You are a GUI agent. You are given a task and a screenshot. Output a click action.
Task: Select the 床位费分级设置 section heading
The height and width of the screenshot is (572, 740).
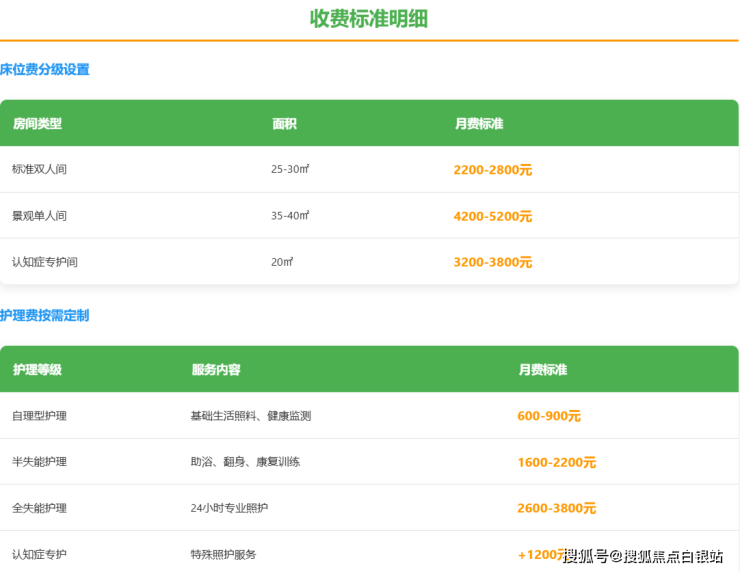point(45,70)
